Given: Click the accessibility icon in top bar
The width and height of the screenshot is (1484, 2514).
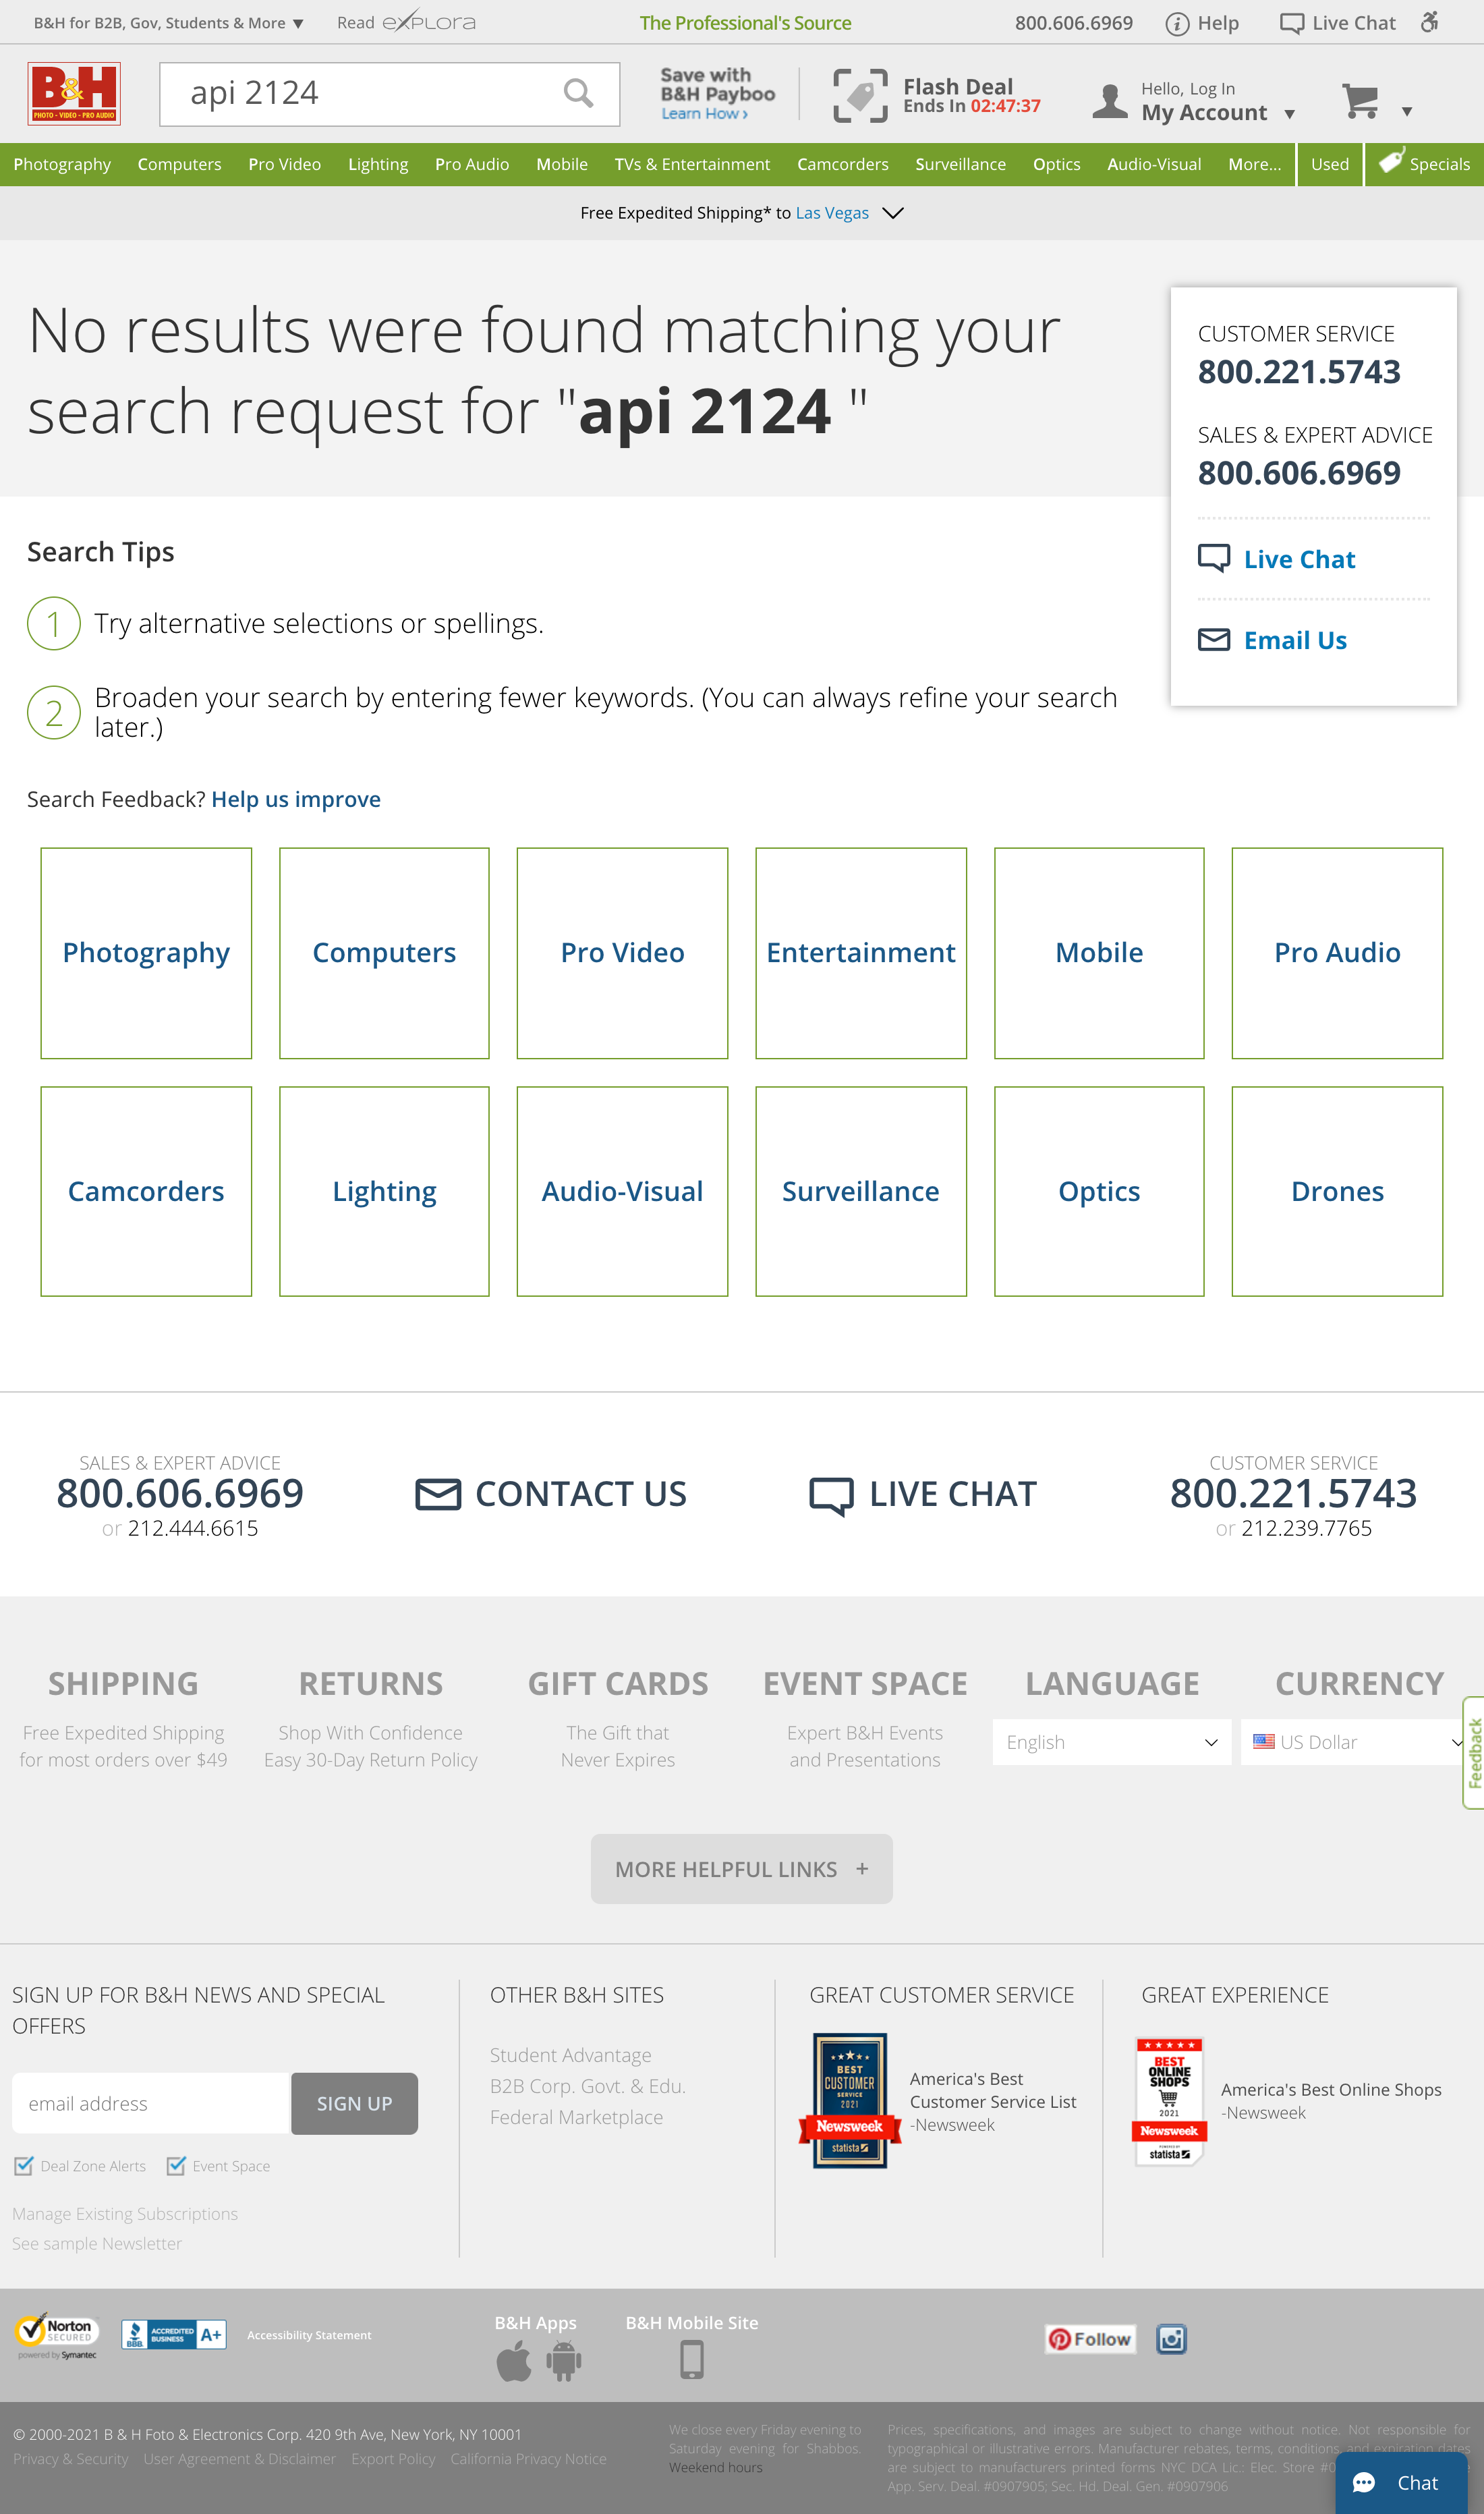Looking at the screenshot, I should tap(1430, 22).
